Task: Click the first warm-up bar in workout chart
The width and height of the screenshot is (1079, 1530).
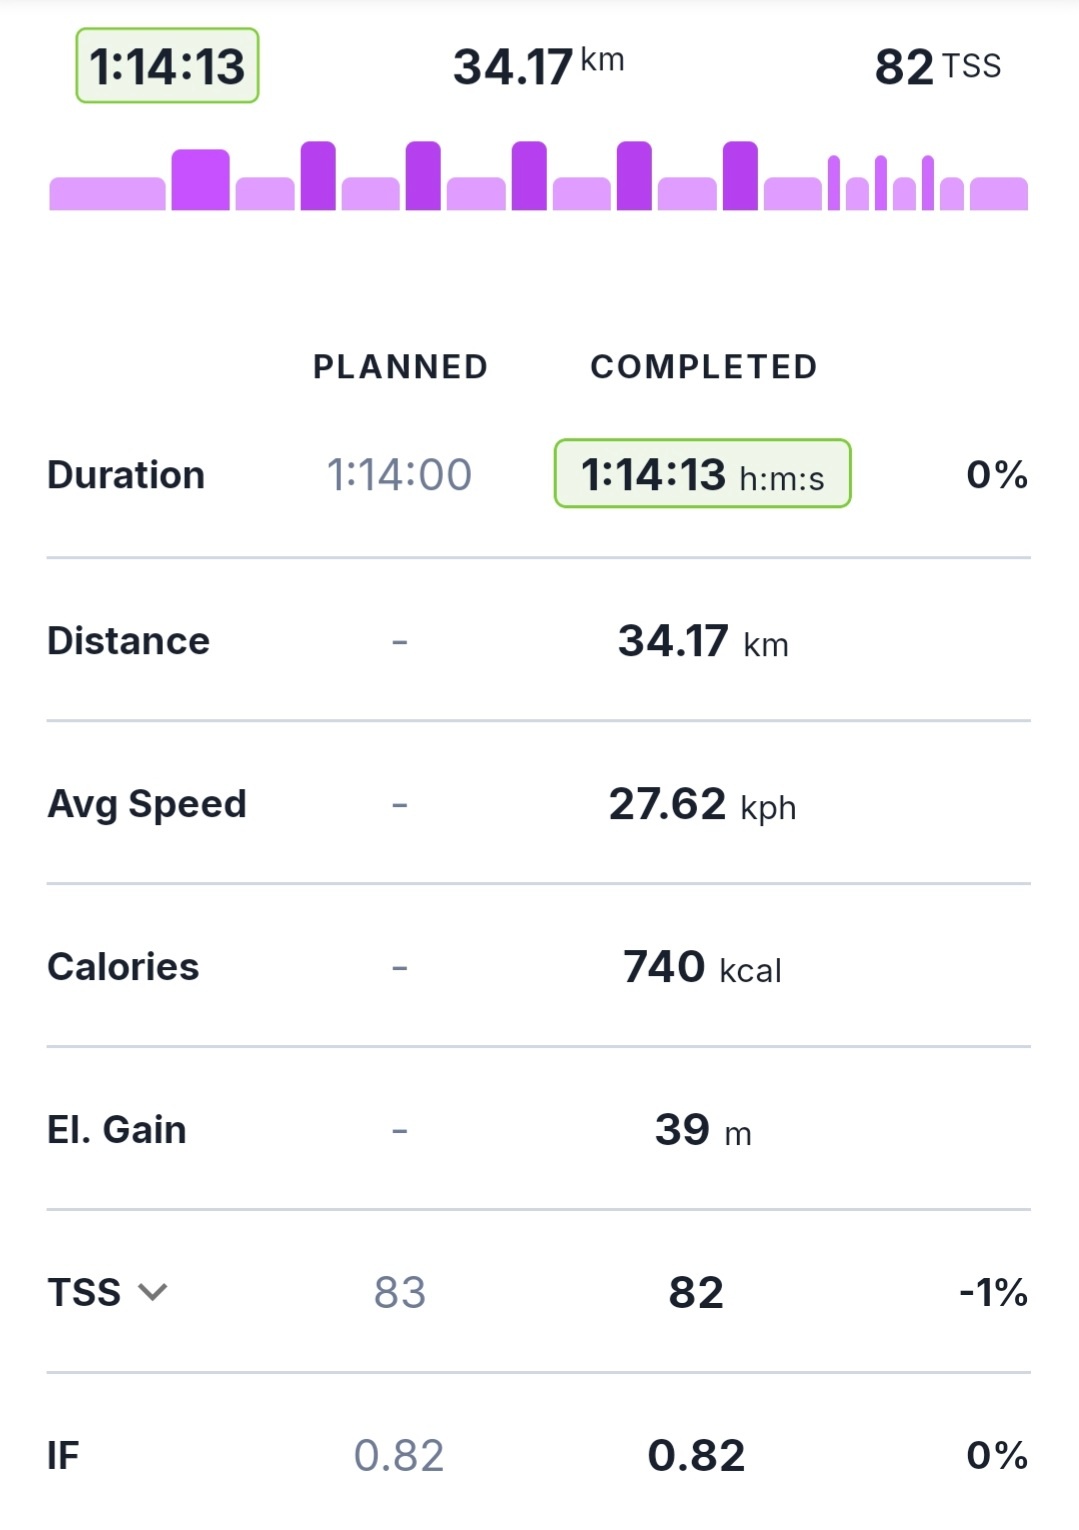Action: tap(107, 194)
